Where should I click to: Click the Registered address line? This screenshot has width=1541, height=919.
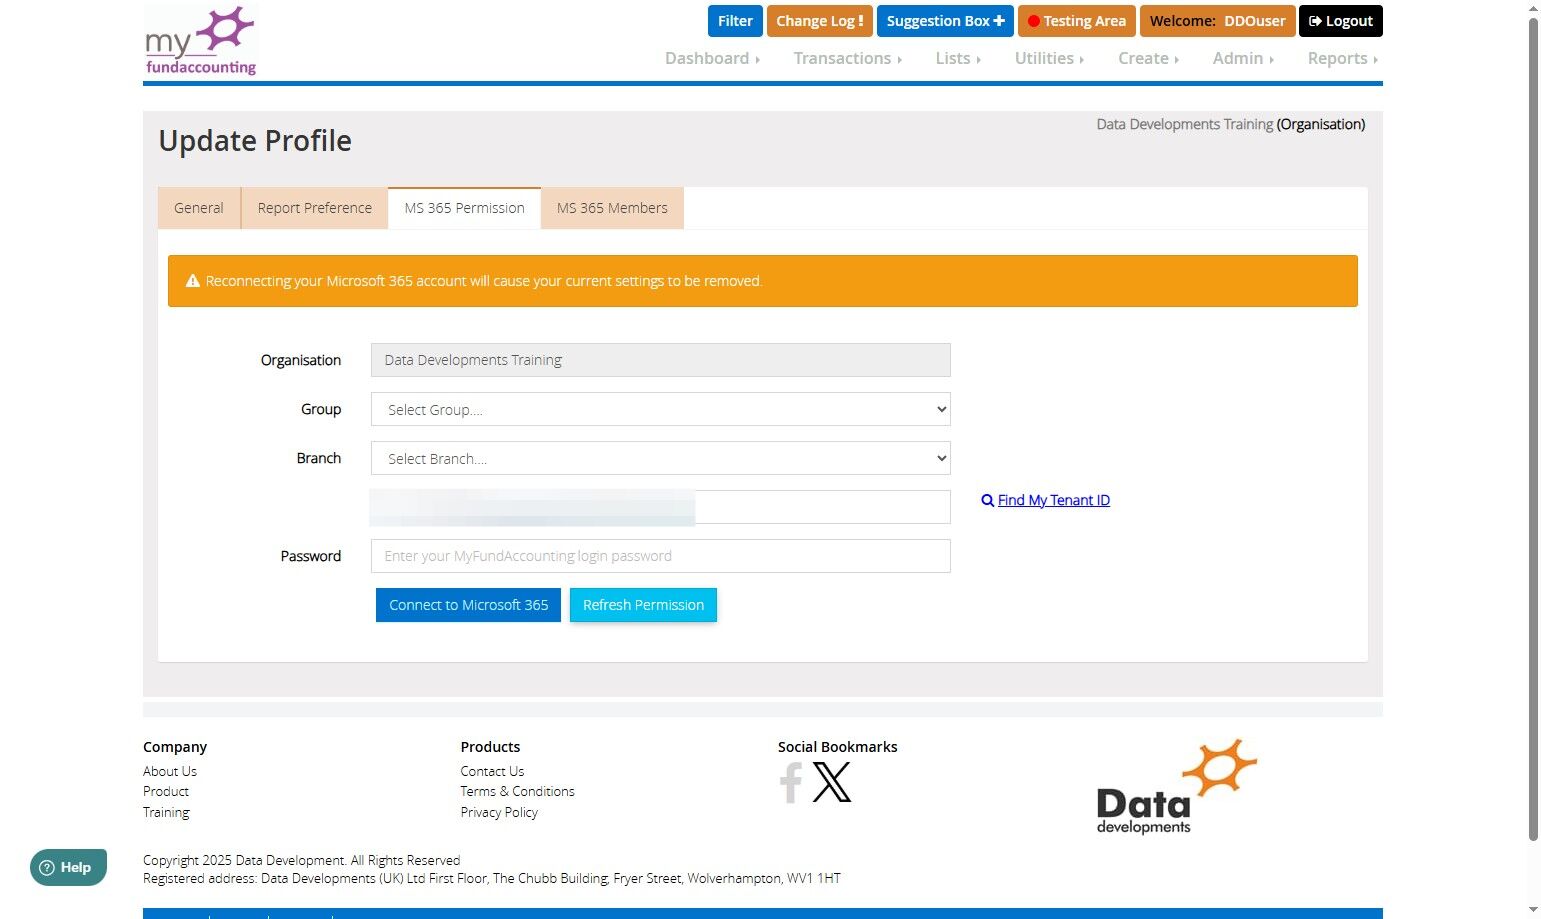(x=492, y=878)
